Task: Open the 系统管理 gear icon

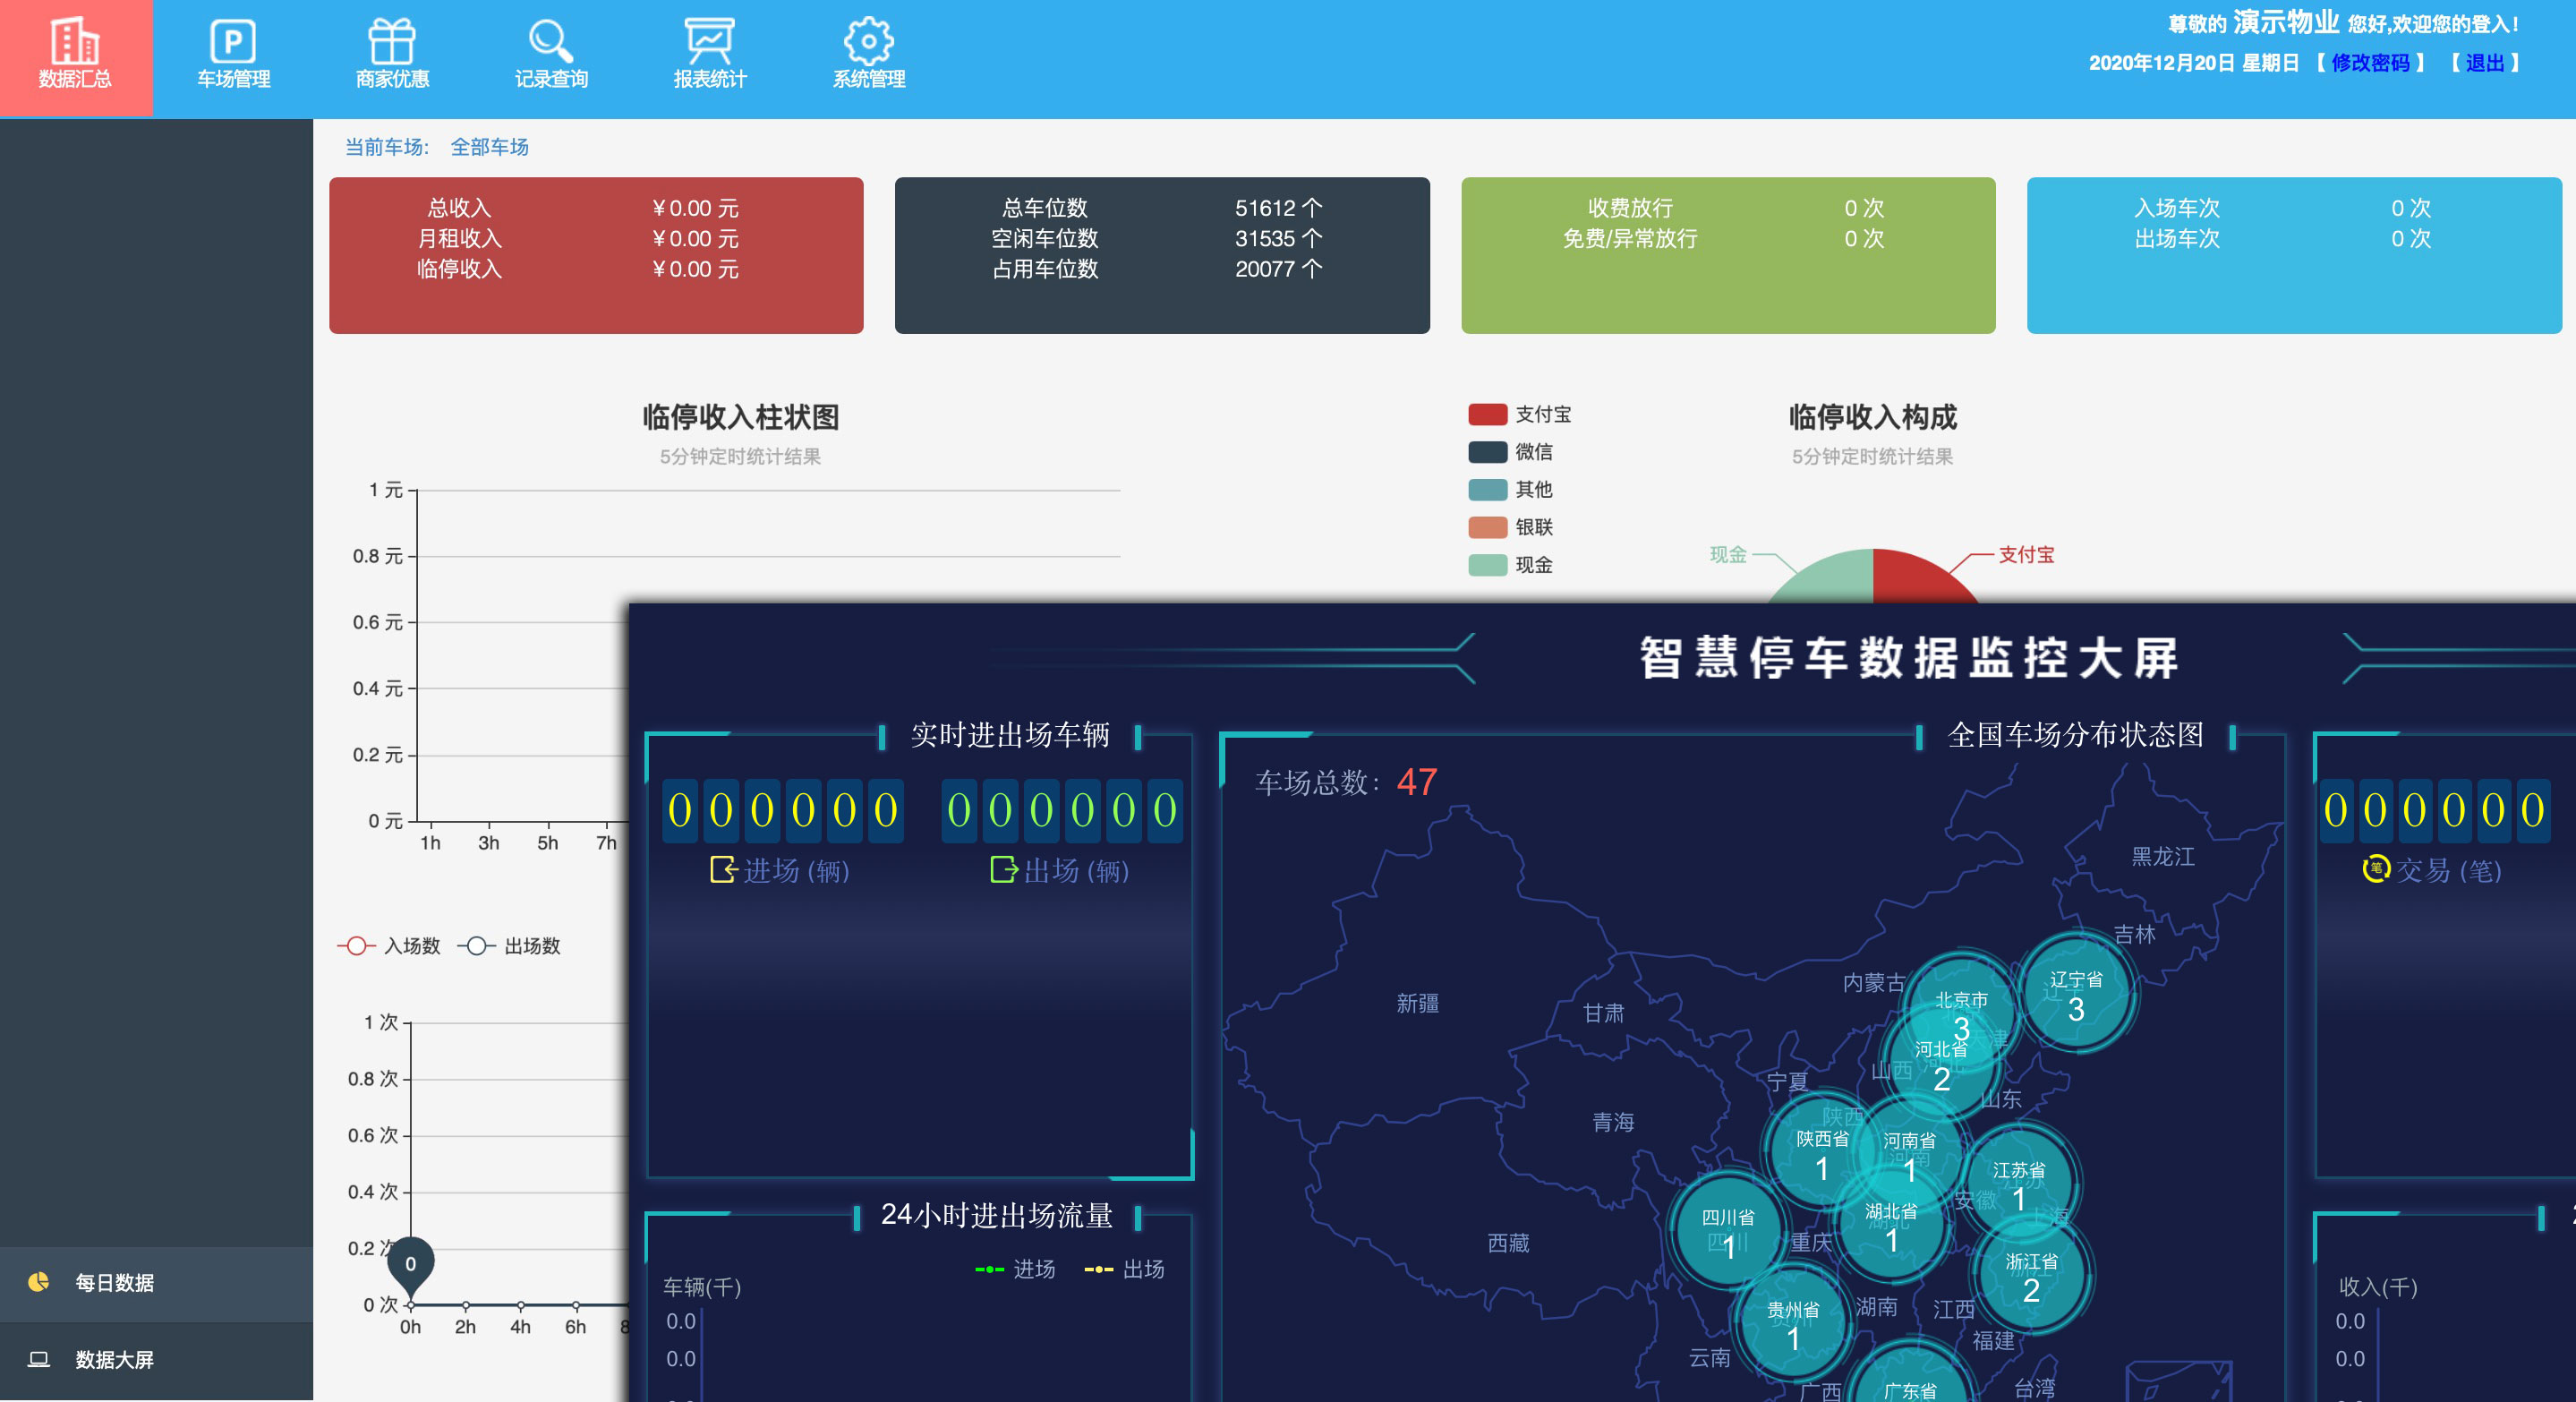Action: coord(868,41)
